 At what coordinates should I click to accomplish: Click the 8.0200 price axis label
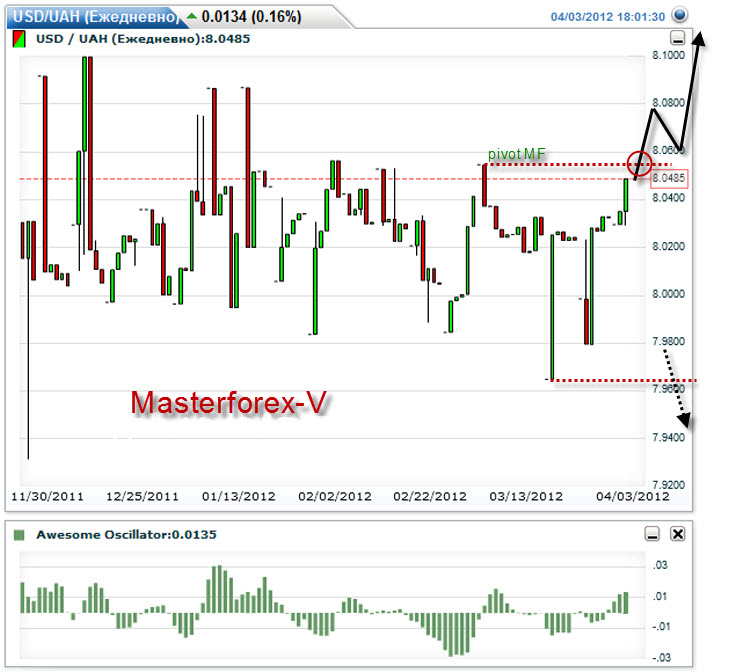click(x=668, y=246)
